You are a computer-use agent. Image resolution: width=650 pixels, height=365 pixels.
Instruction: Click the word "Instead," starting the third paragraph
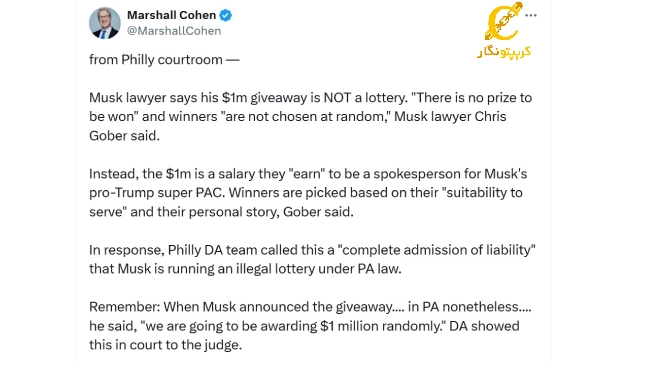click(x=114, y=174)
